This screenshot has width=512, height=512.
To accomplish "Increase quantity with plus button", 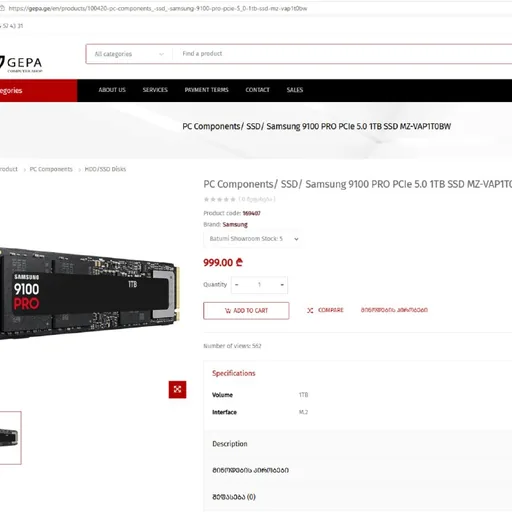I will [282, 285].
